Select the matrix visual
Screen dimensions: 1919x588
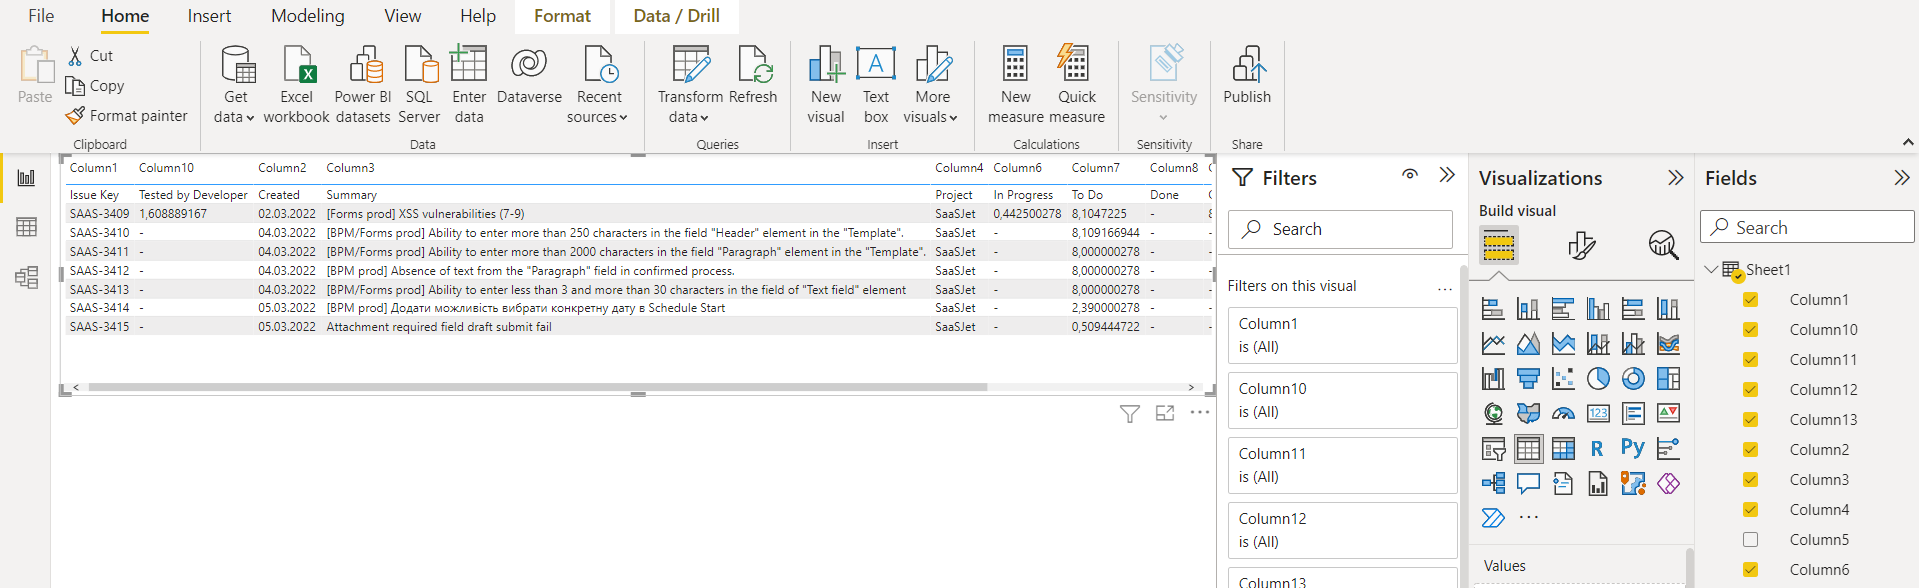pos(1563,449)
